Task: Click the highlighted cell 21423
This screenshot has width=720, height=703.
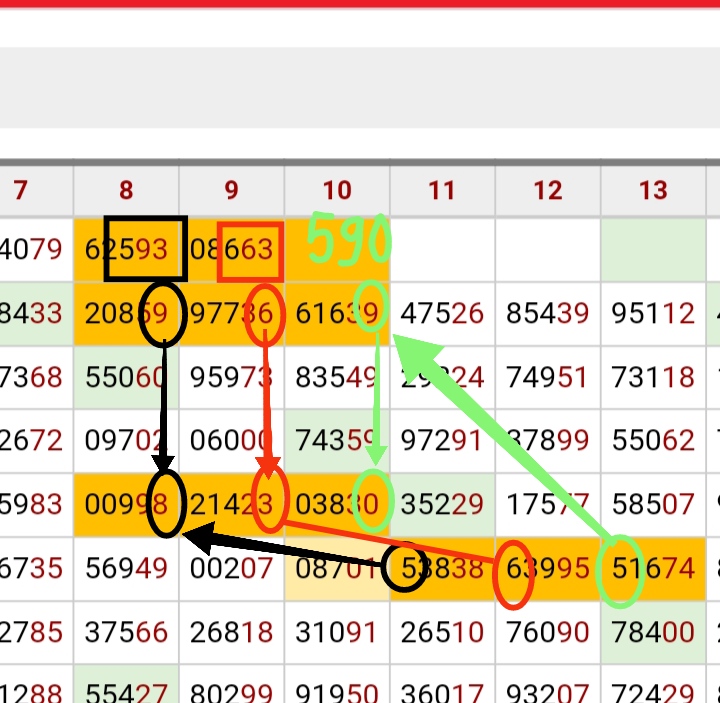Action: click(231, 505)
